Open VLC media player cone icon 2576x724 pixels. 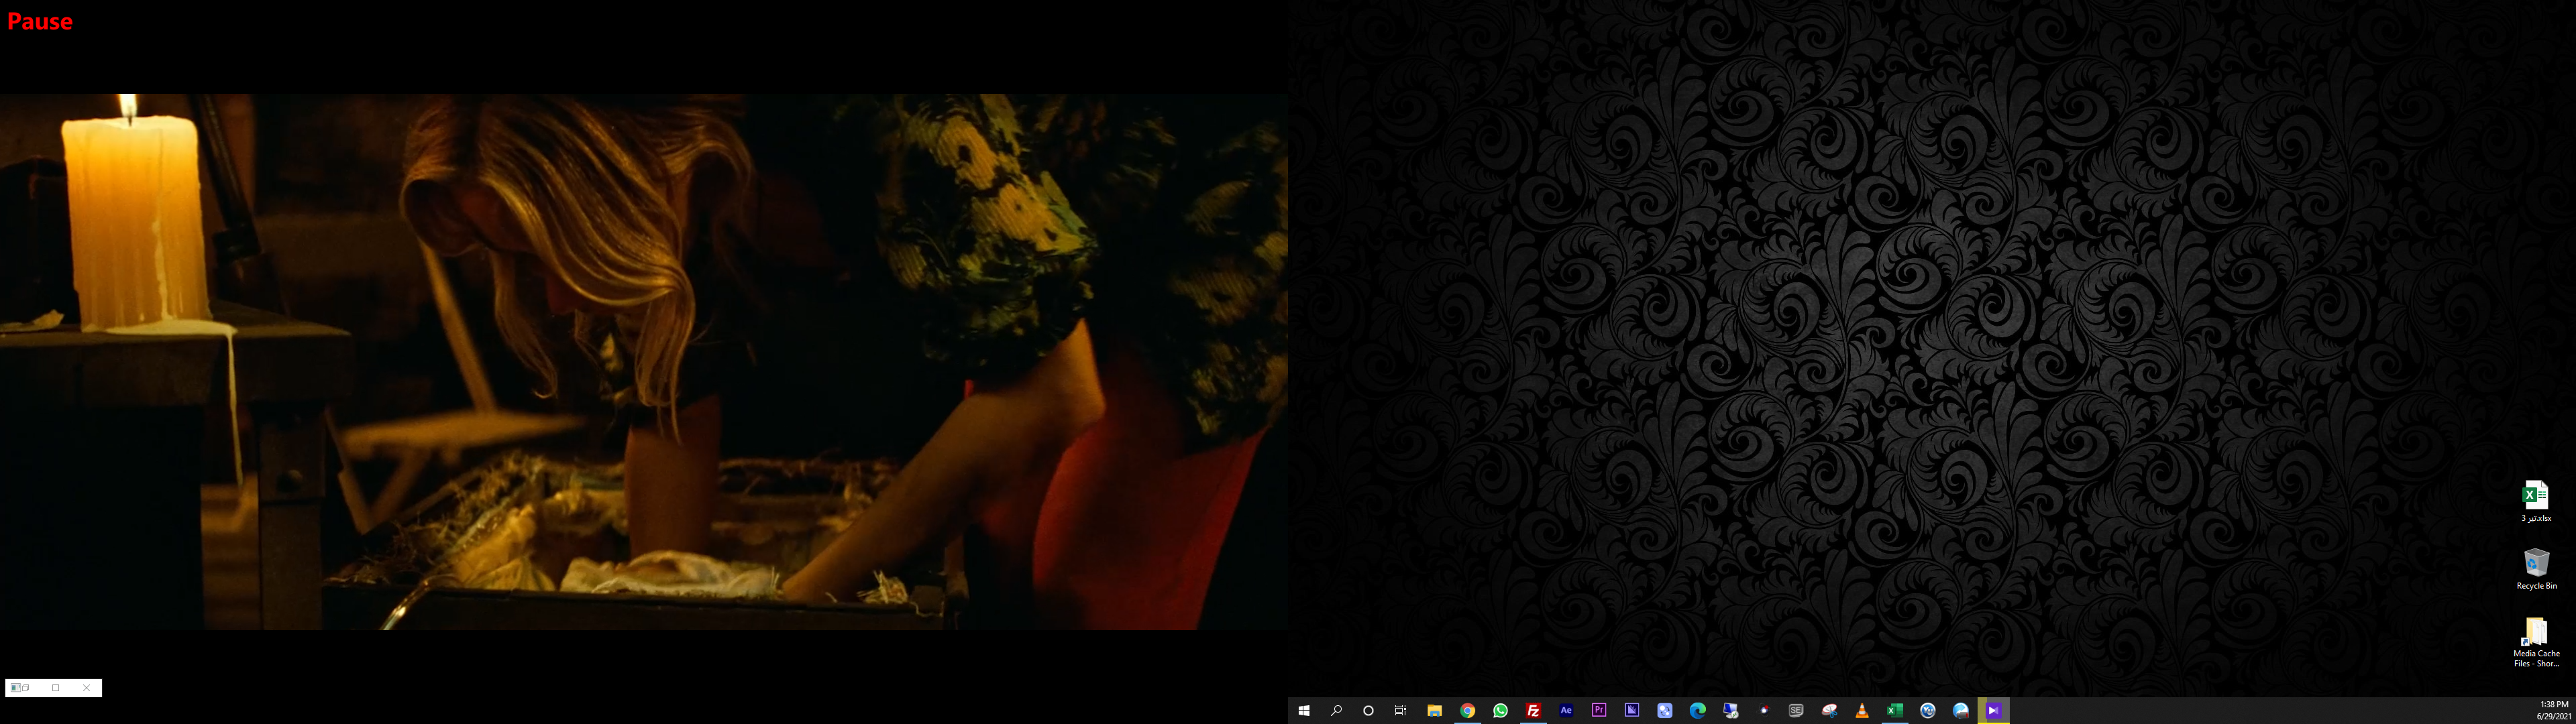(x=1862, y=711)
